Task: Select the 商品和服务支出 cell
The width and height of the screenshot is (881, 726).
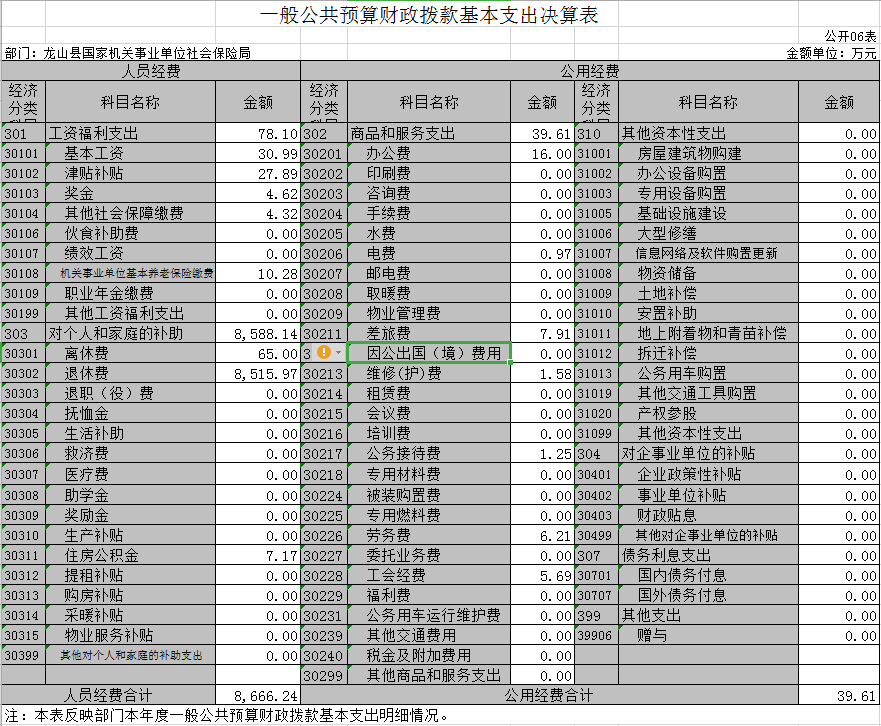Action: tap(429, 133)
